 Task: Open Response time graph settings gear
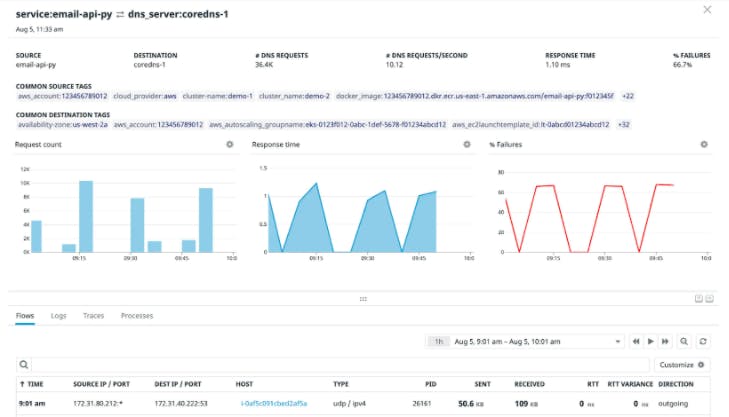[x=466, y=145]
